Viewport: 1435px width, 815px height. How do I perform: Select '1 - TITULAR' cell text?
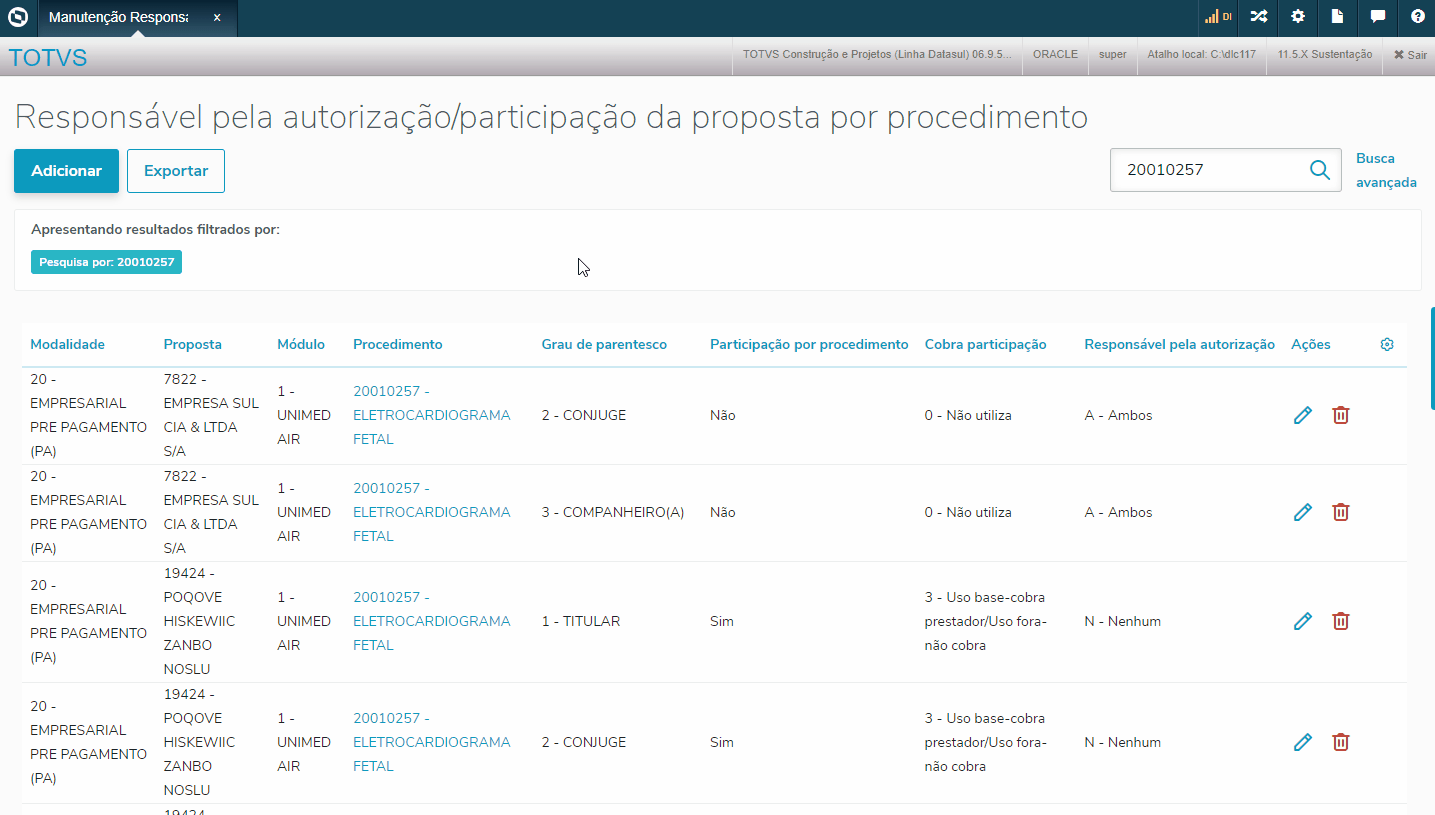coord(581,621)
